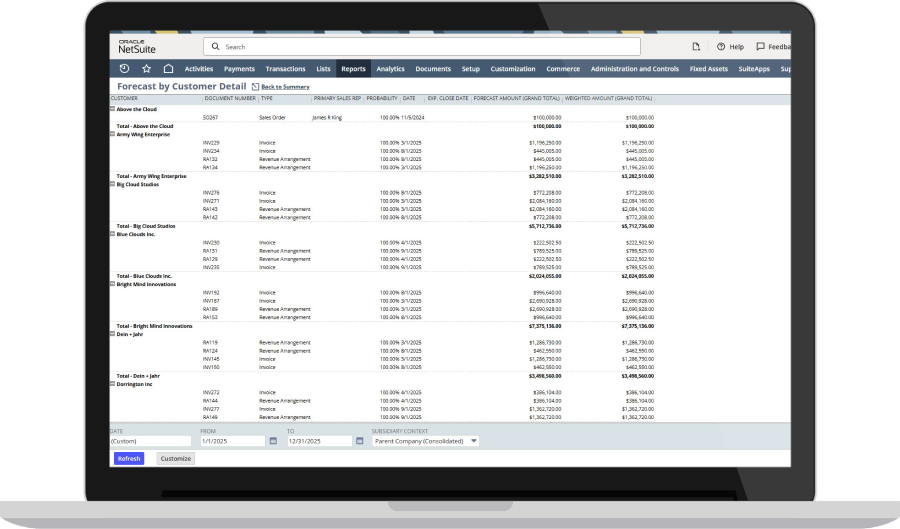Open the Date range (Custom) dropdown
The image size is (900, 529).
click(x=150, y=441)
